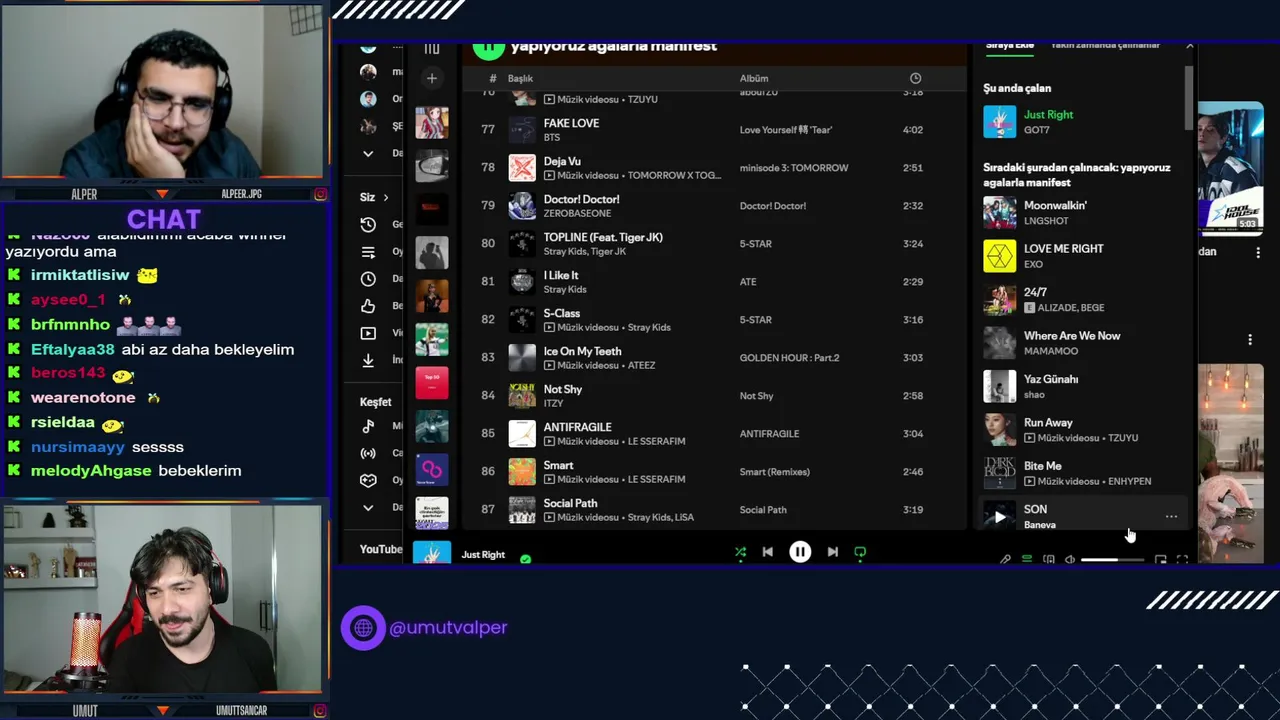Click the Just Right now-playing cover in player bar

(x=432, y=553)
